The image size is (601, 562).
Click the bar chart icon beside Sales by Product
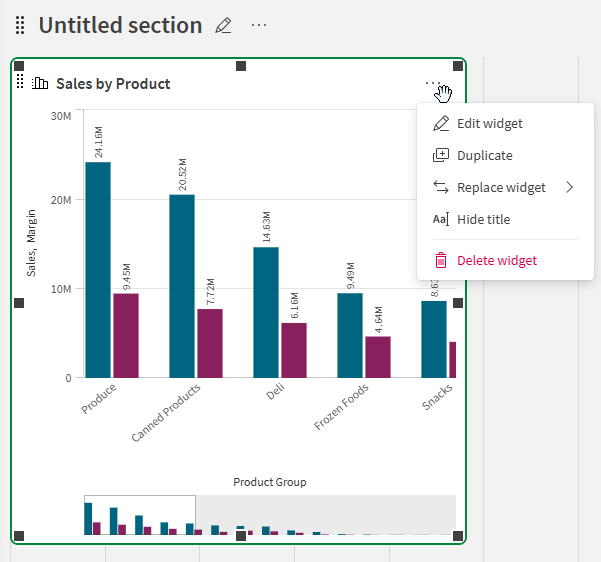click(40, 83)
